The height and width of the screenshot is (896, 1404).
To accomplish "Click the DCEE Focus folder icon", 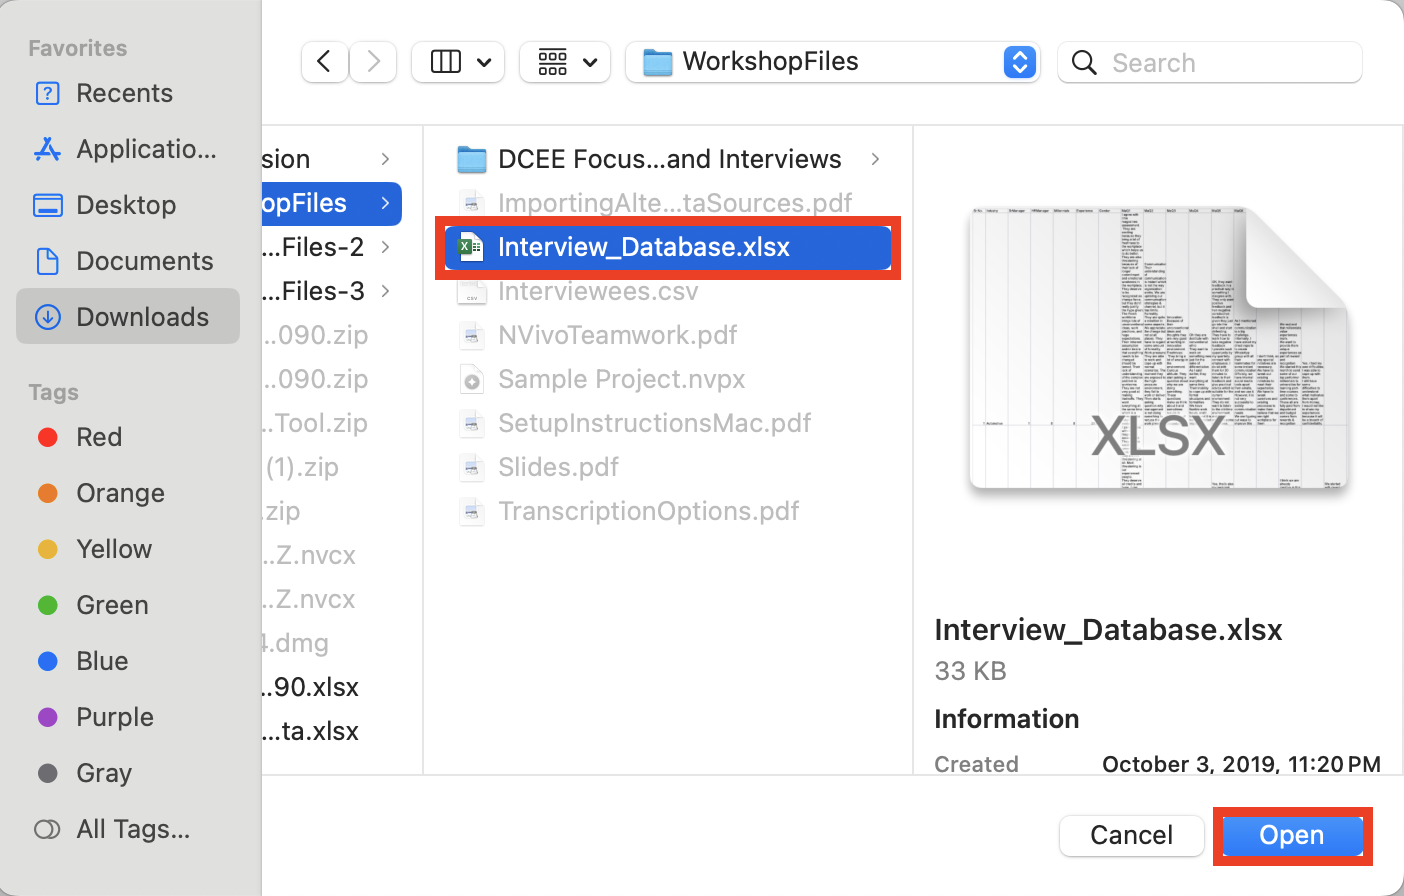I will point(471,159).
